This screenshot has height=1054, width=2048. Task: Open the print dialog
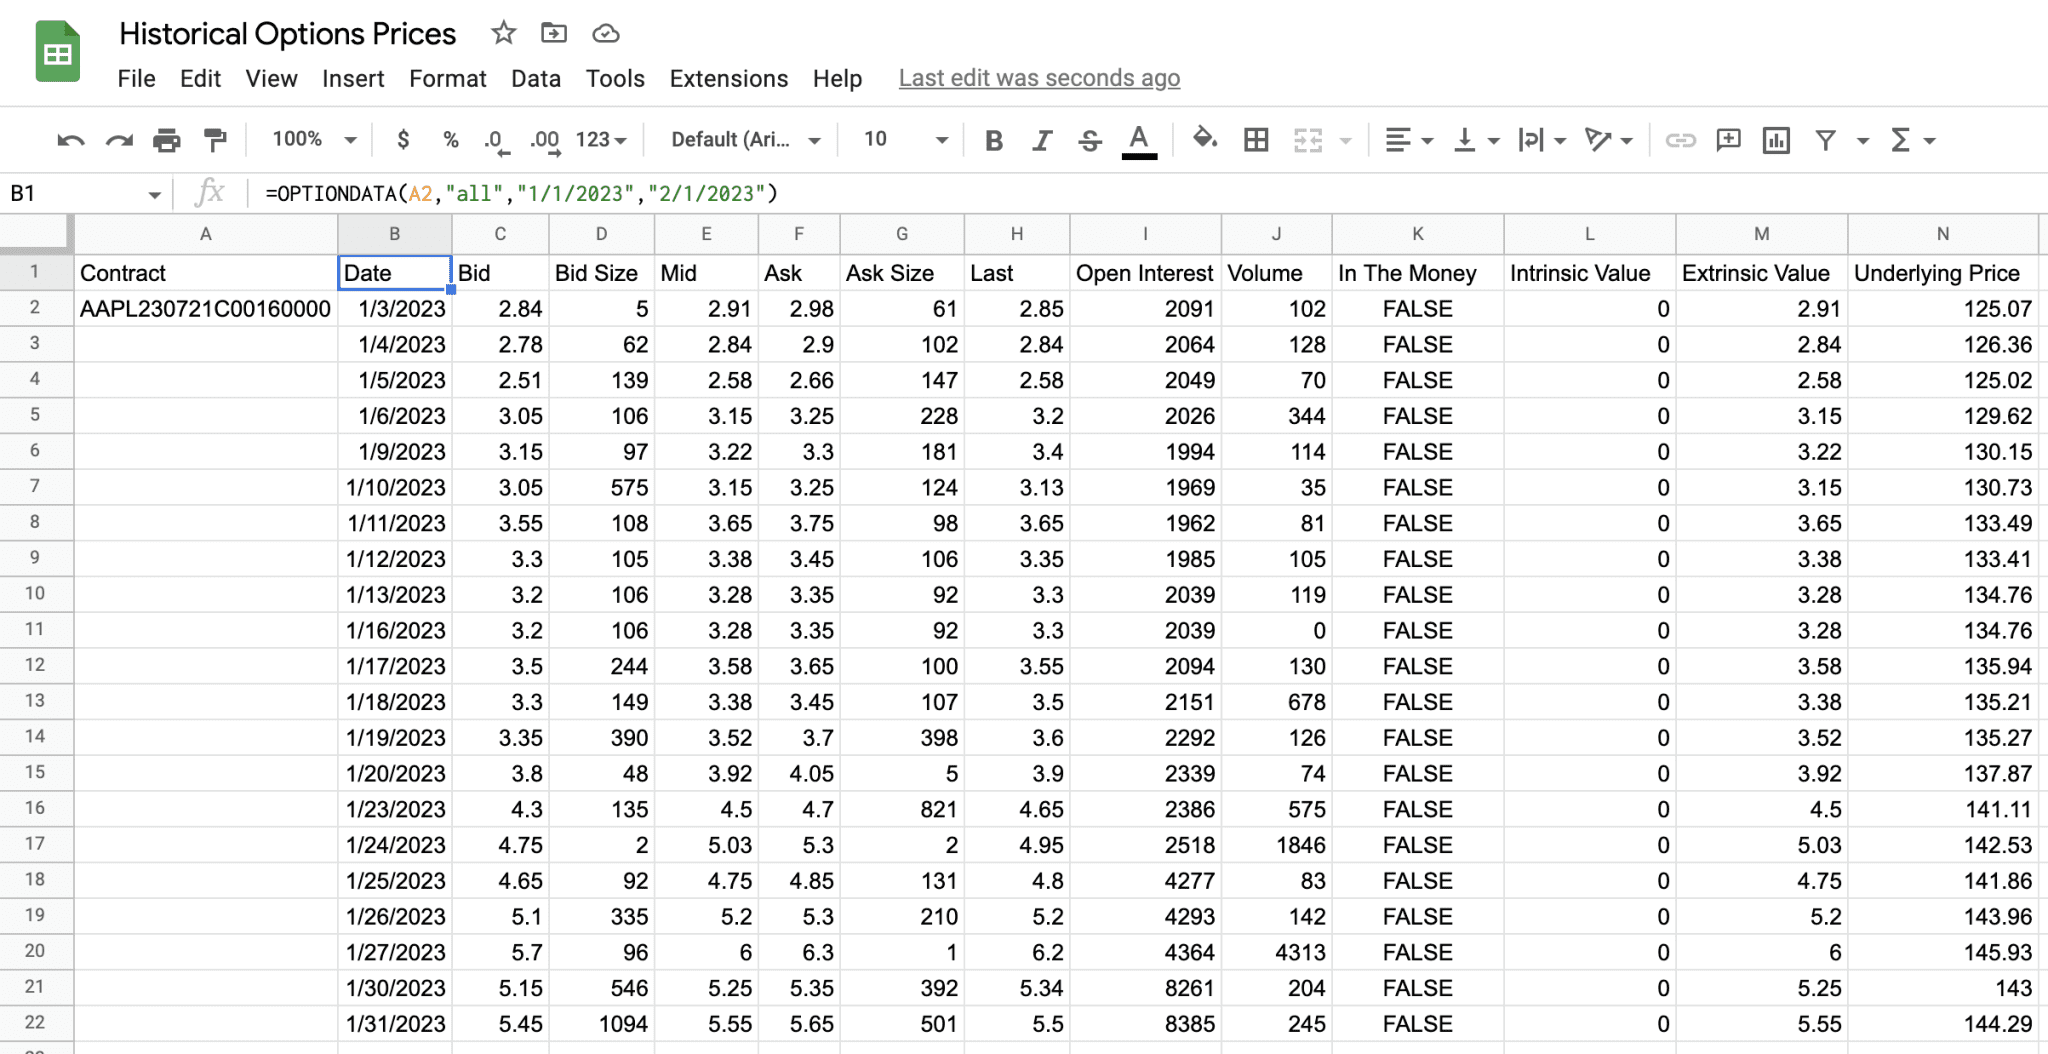(167, 140)
